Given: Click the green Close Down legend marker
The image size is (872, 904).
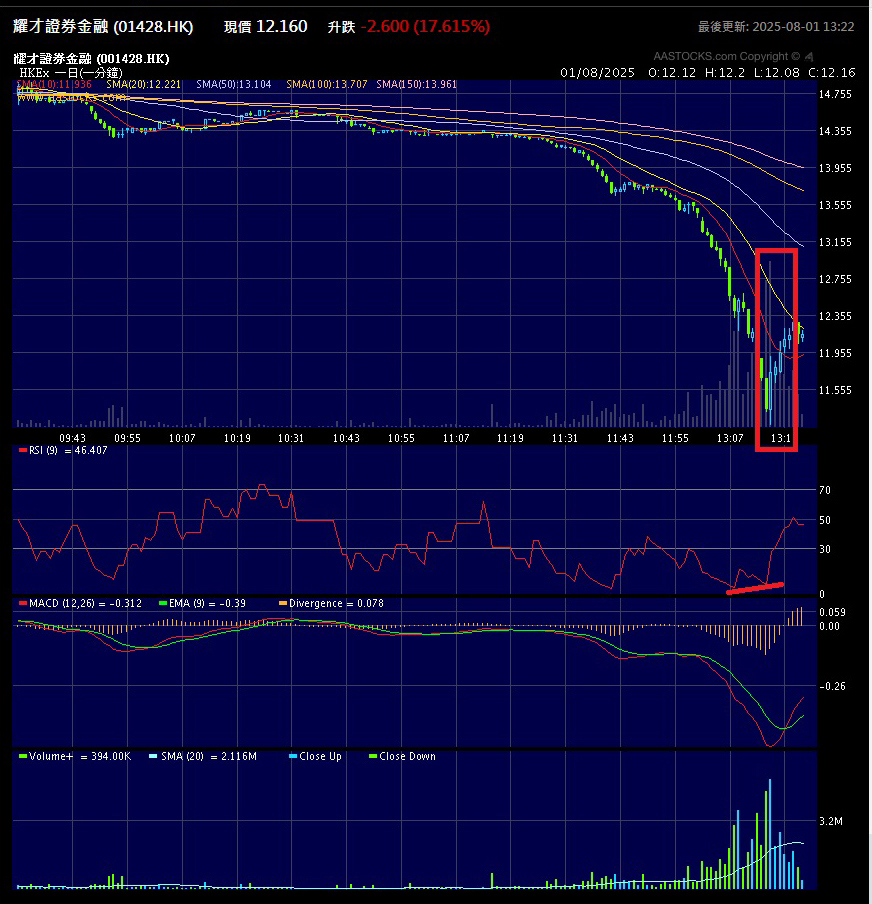Looking at the screenshot, I should coord(373,756).
